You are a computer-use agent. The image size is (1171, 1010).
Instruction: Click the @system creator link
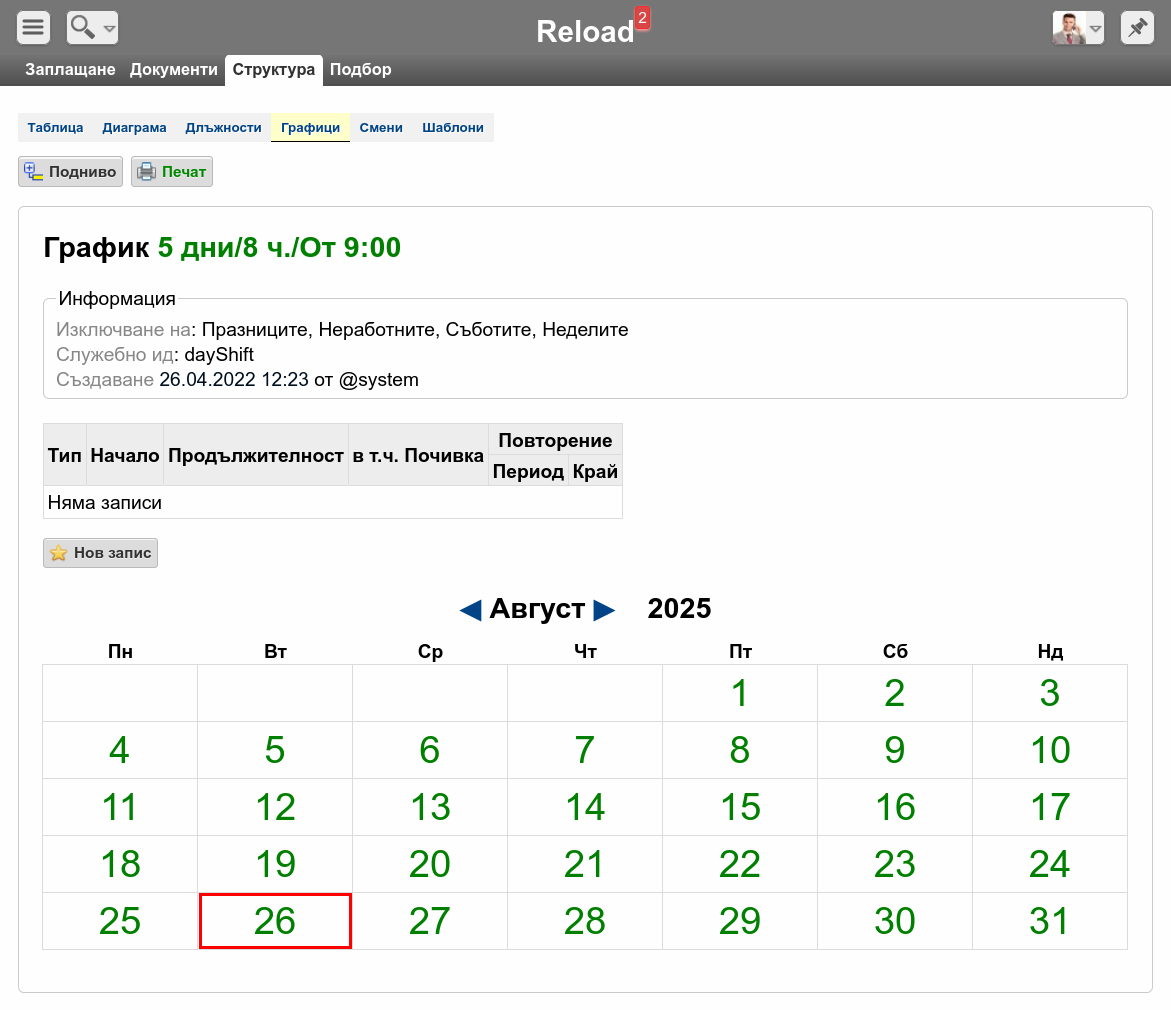pos(379,379)
